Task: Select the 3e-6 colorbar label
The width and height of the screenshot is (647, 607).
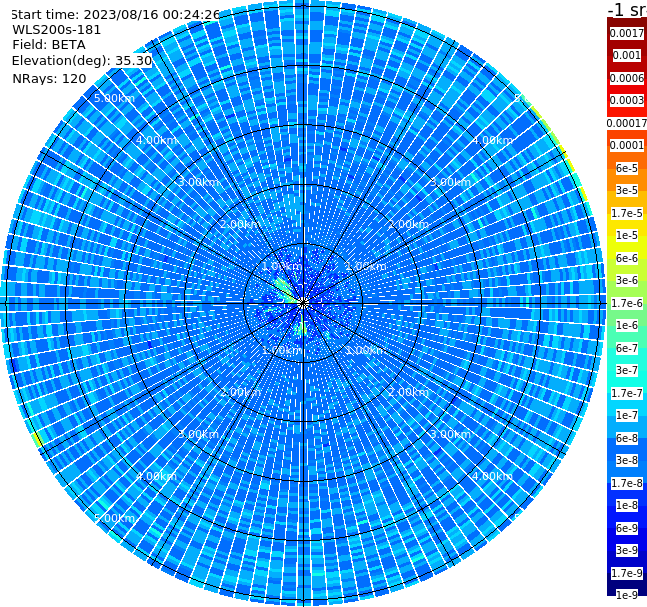Action: [x=627, y=281]
